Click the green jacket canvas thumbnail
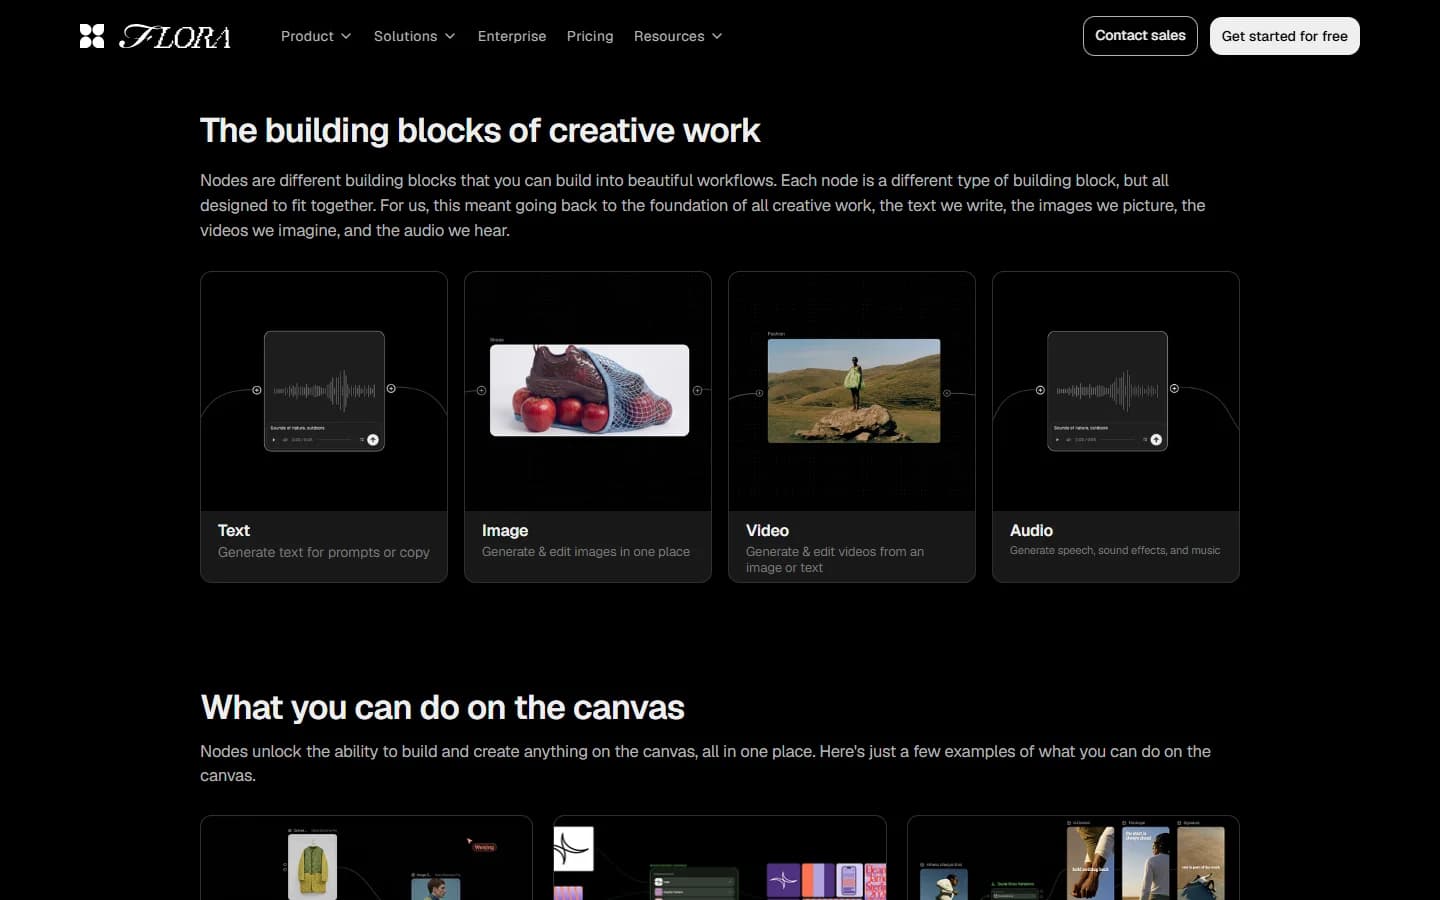The height and width of the screenshot is (900, 1440). [x=312, y=867]
